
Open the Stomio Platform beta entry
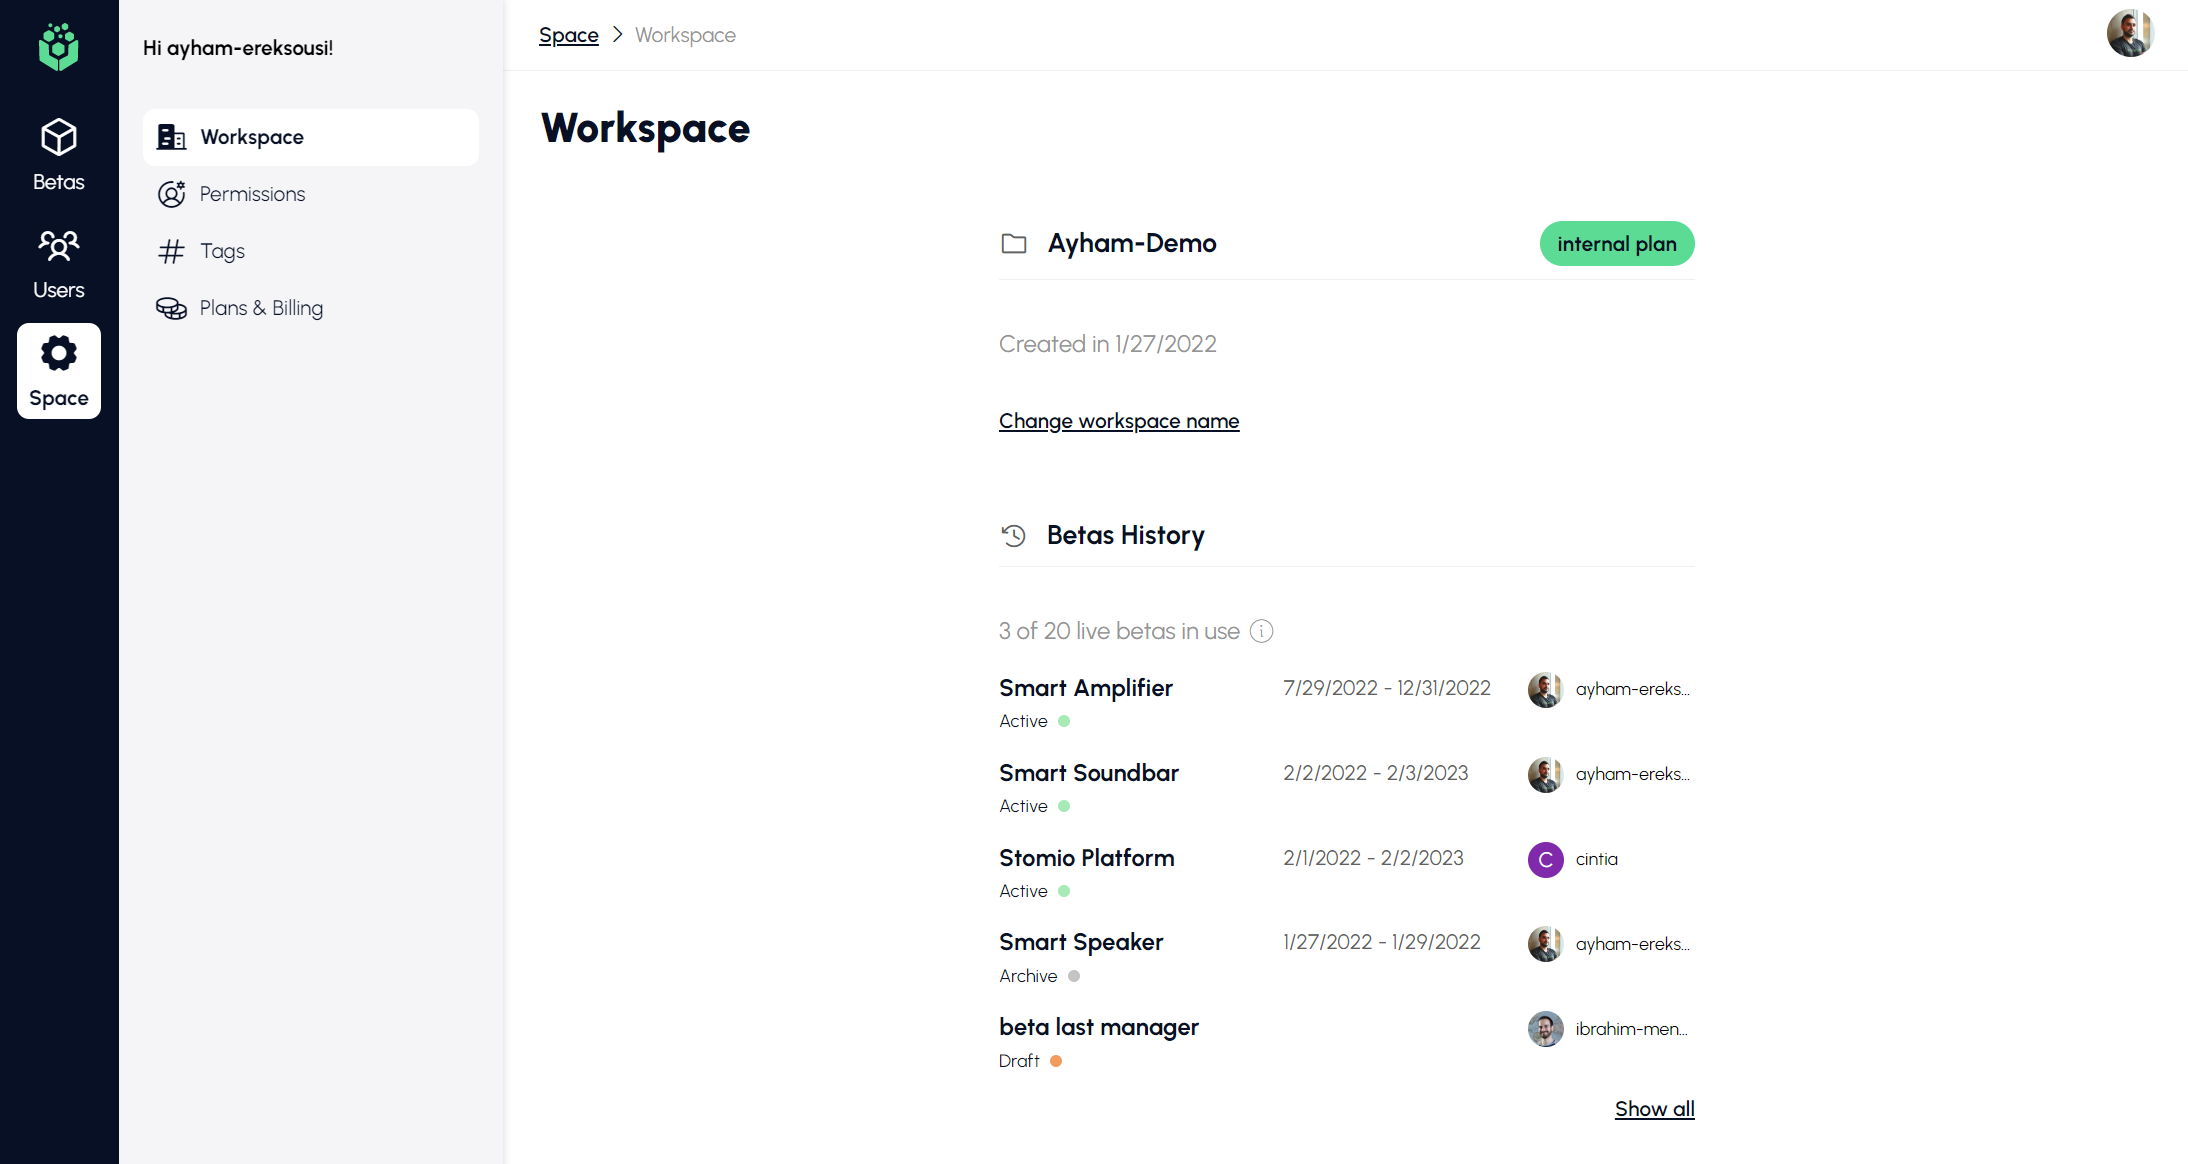pos(1087,858)
